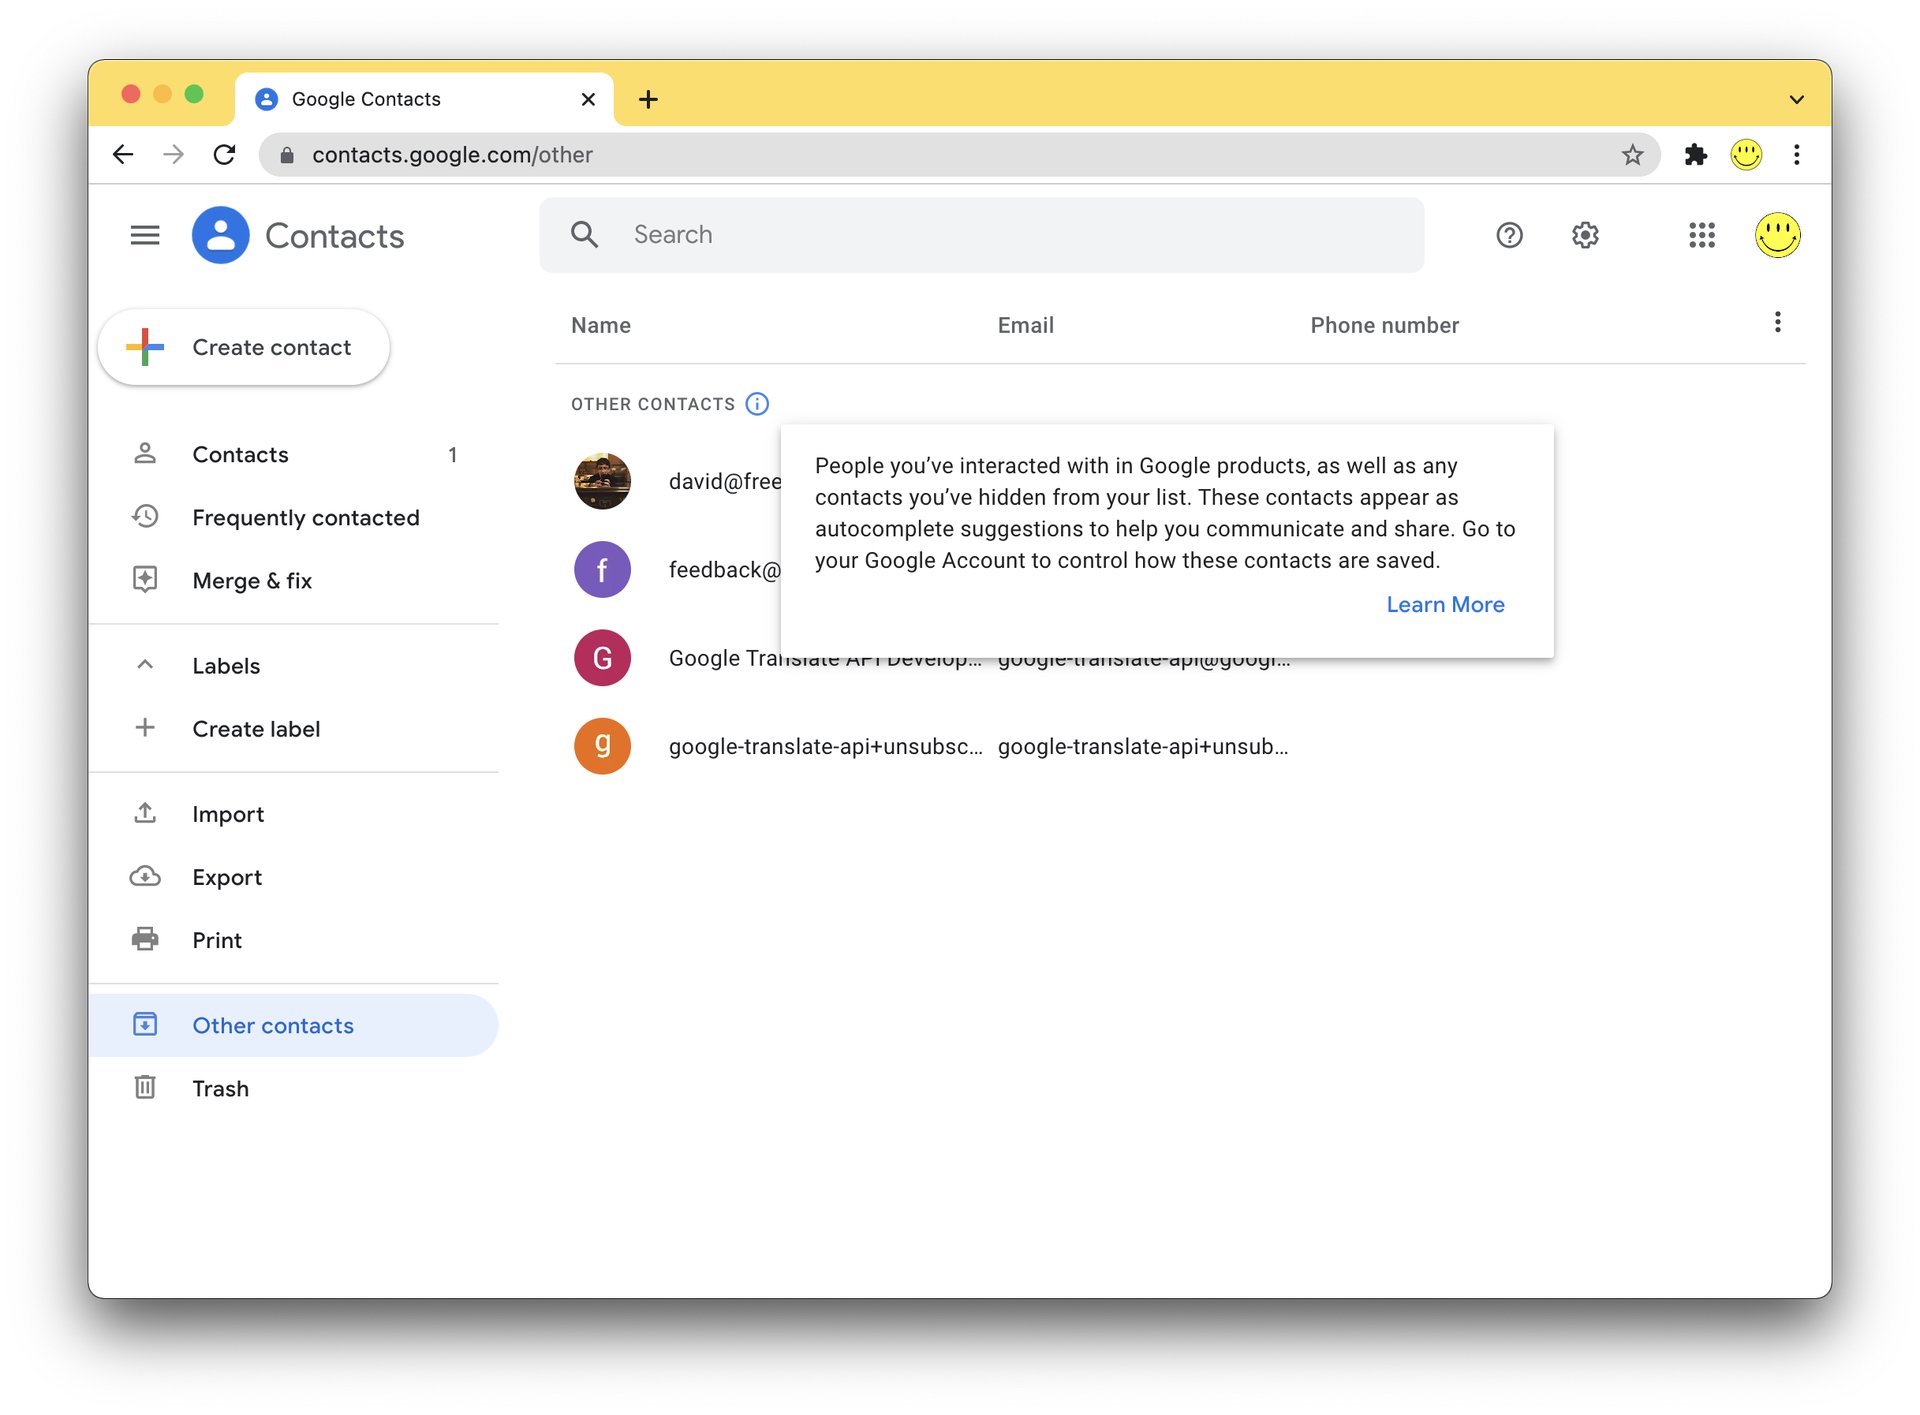Close the Google Contacts tab

(x=588, y=99)
